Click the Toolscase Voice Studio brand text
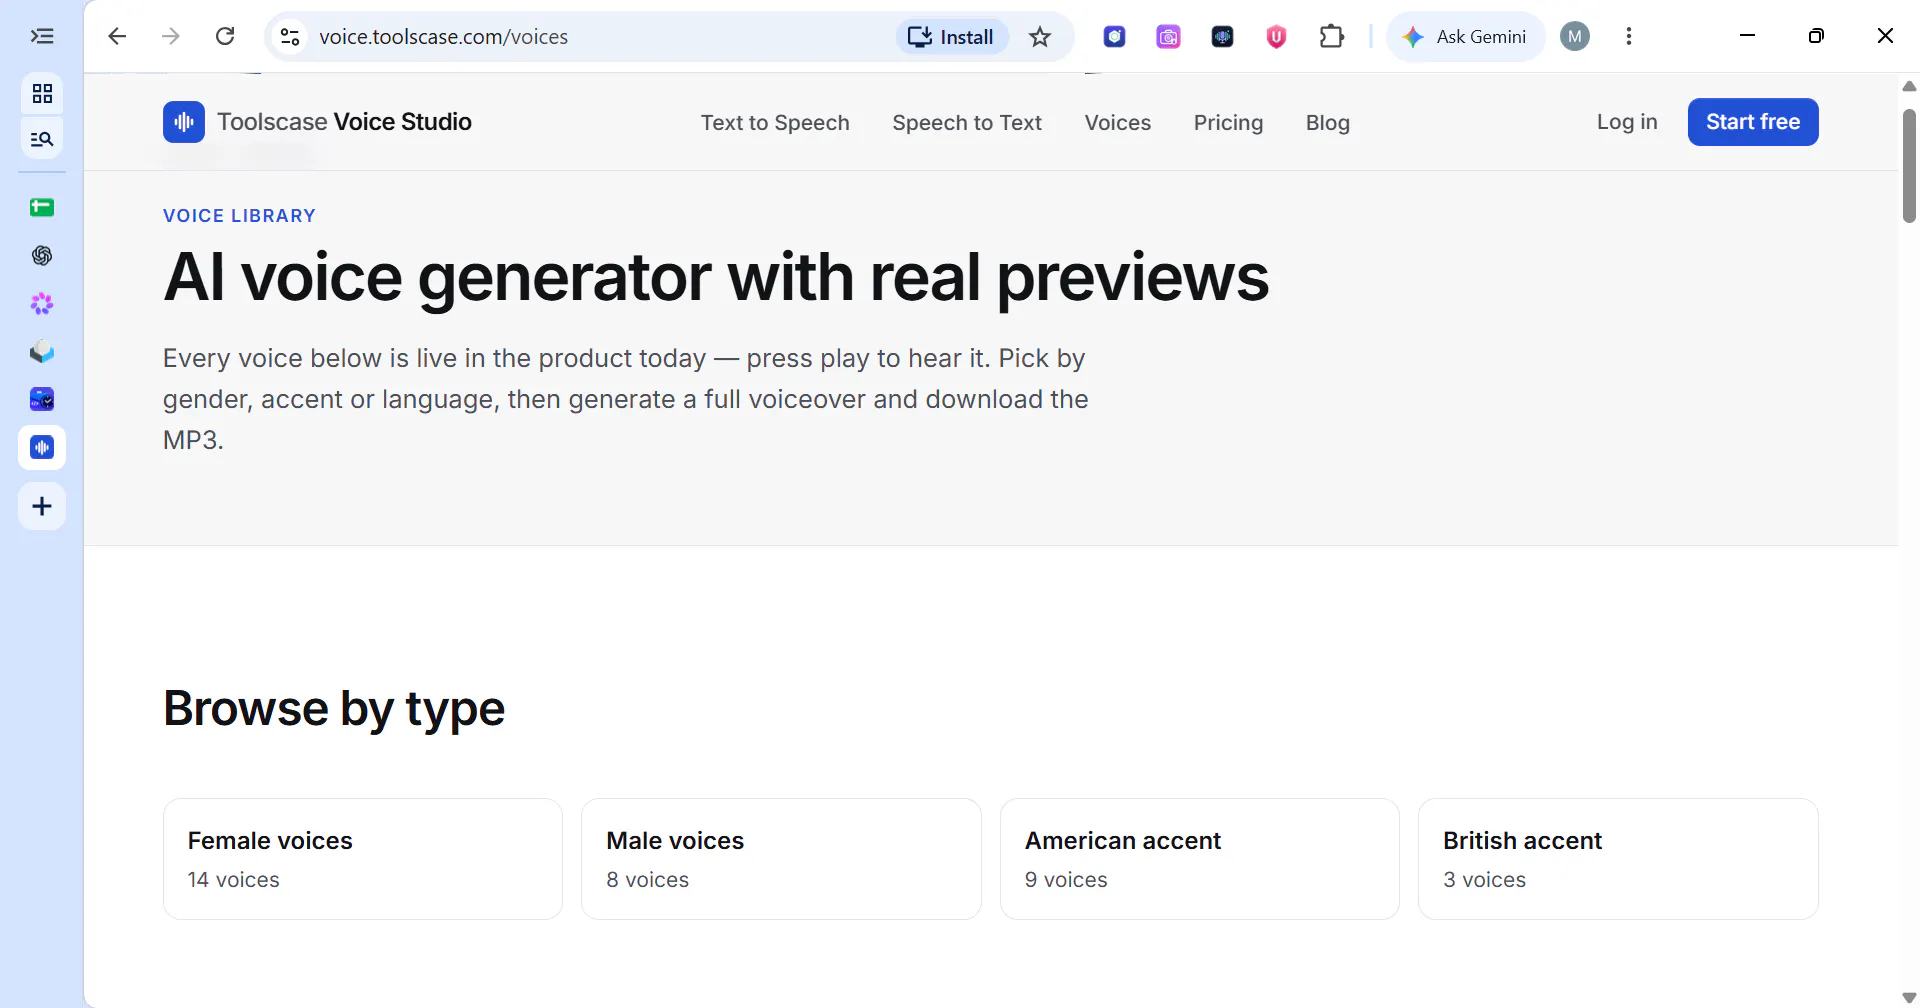 tap(344, 122)
